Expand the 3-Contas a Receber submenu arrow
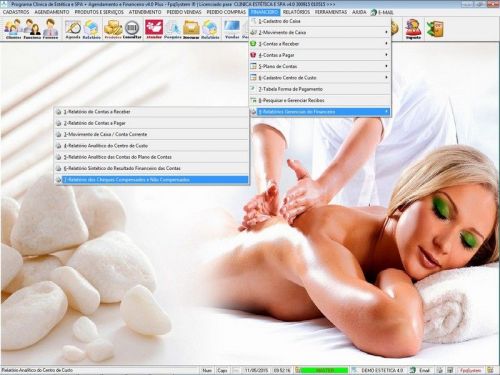 tap(386, 44)
